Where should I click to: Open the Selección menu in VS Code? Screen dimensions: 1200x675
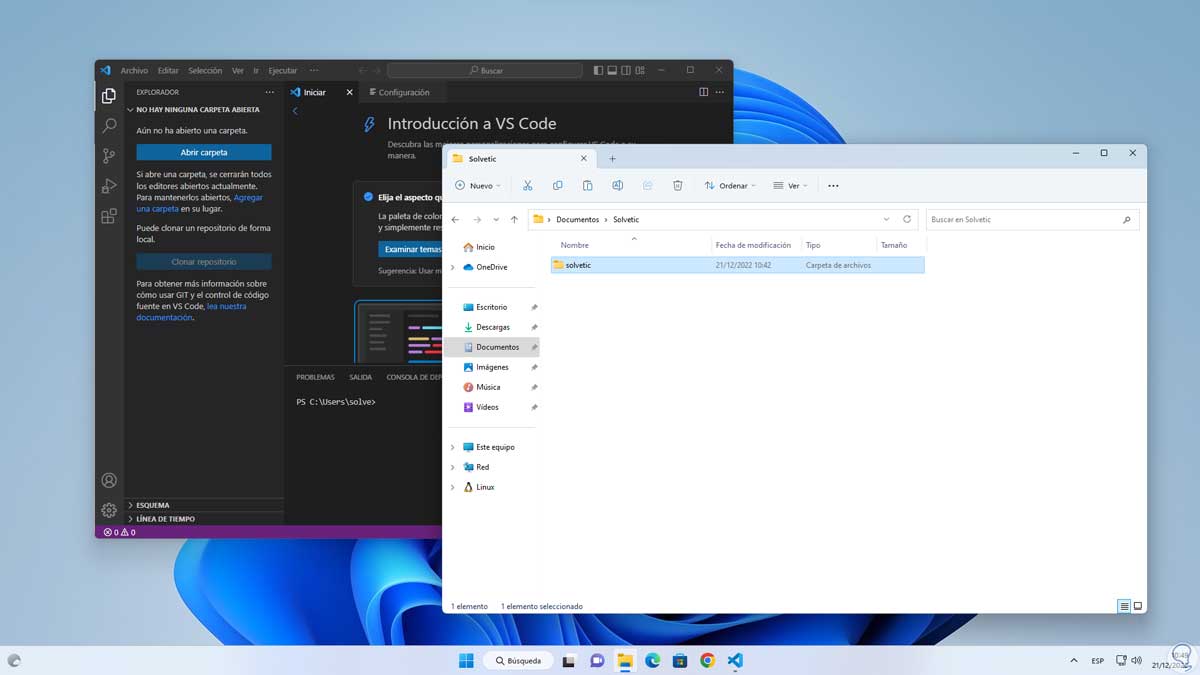[205, 71]
